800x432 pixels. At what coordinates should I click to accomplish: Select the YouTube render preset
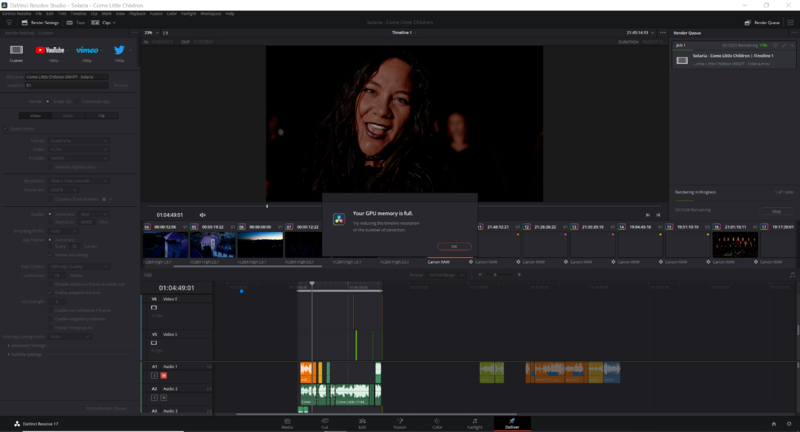pos(48,49)
